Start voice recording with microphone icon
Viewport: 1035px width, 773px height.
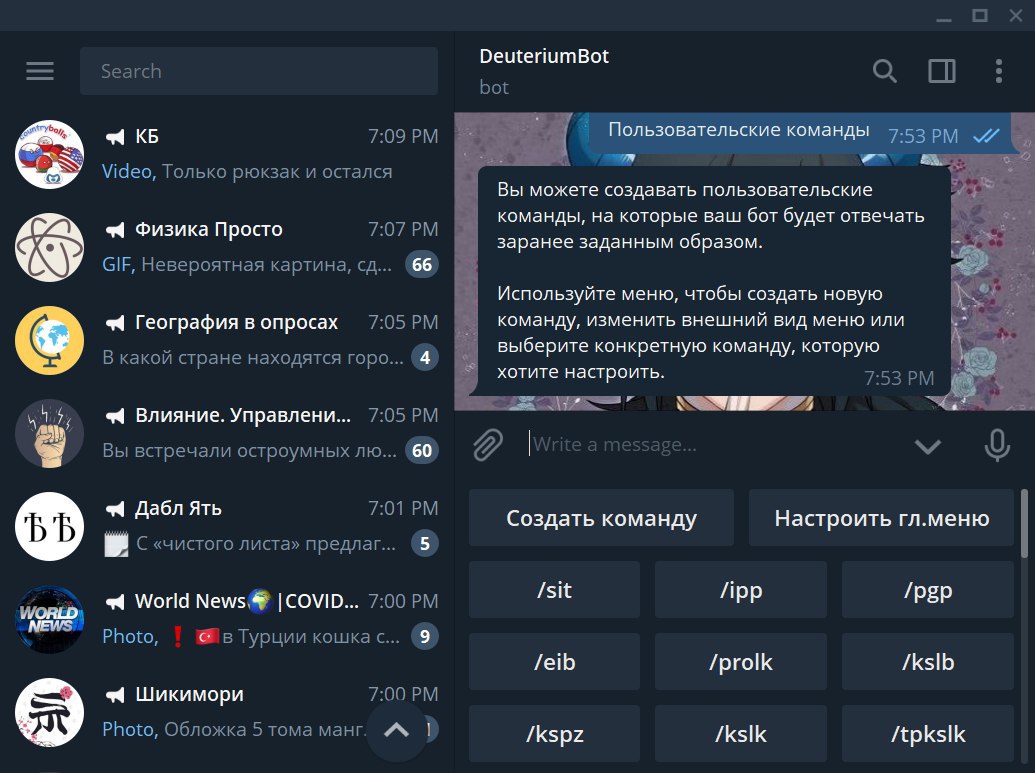pos(997,445)
